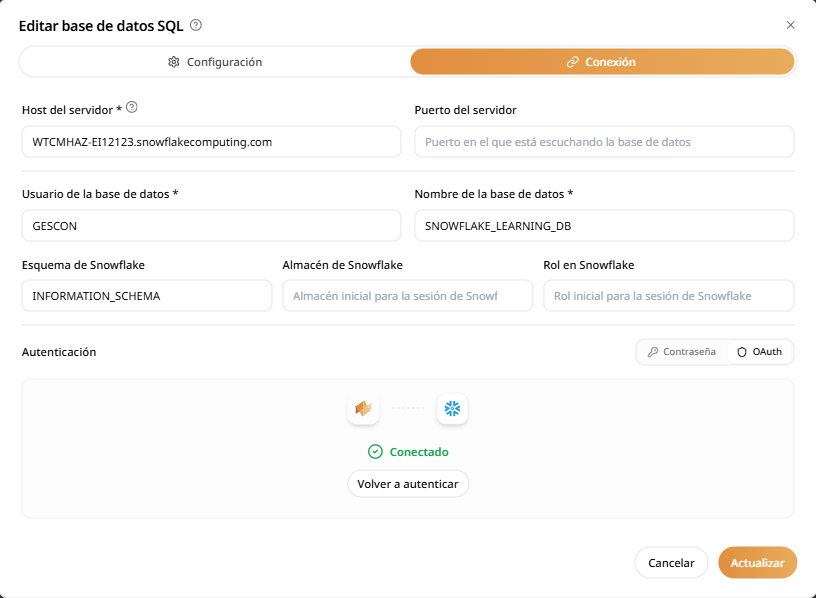Click the green Conectado checkmark icon

375,452
